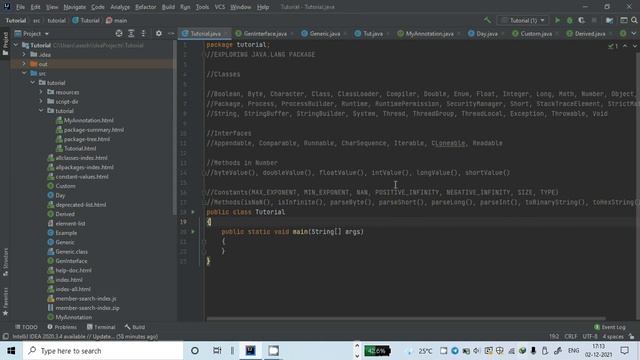Click the editor horizontal scrollbar
This screenshot has width=640, height=360.
point(406,318)
